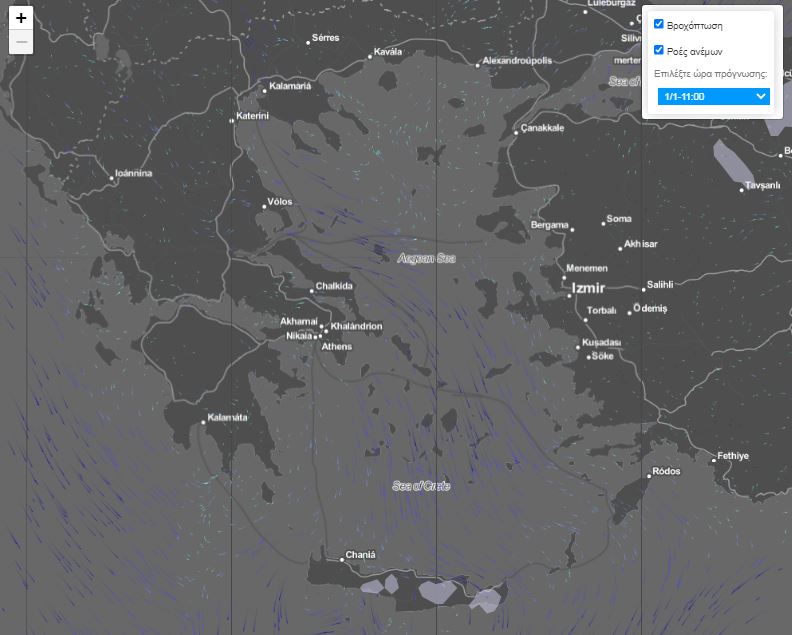Click the Fethiye city label
Image resolution: width=792 pixels, height=635 pixels.
[x=733, y=456]
